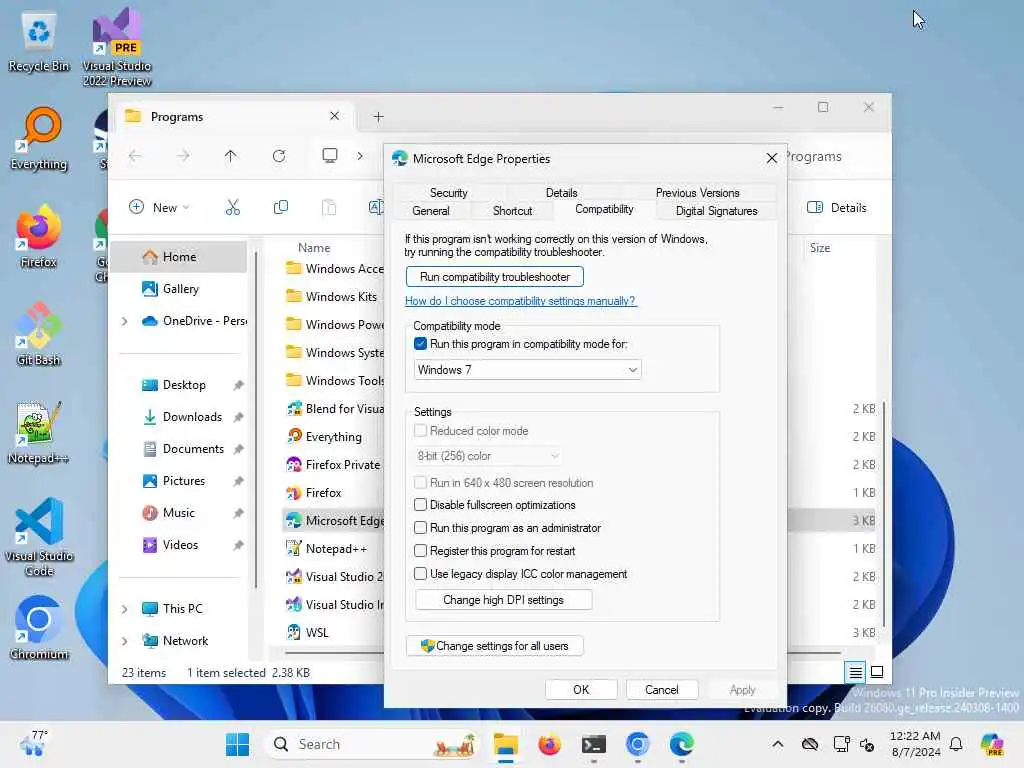1024x768 pixels.
Task: Sort by the Name column header
Action: click(314, 248)
